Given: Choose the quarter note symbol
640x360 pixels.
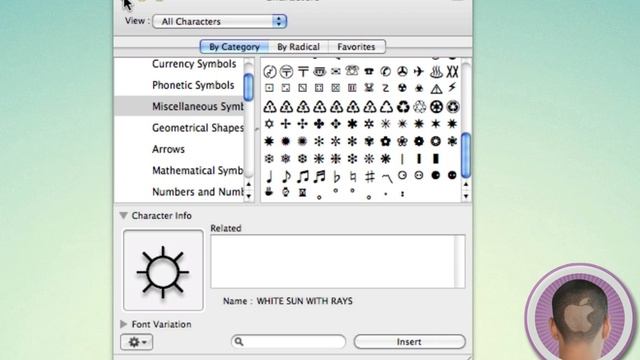Looking at the screenshot, I should click(269, 177).
